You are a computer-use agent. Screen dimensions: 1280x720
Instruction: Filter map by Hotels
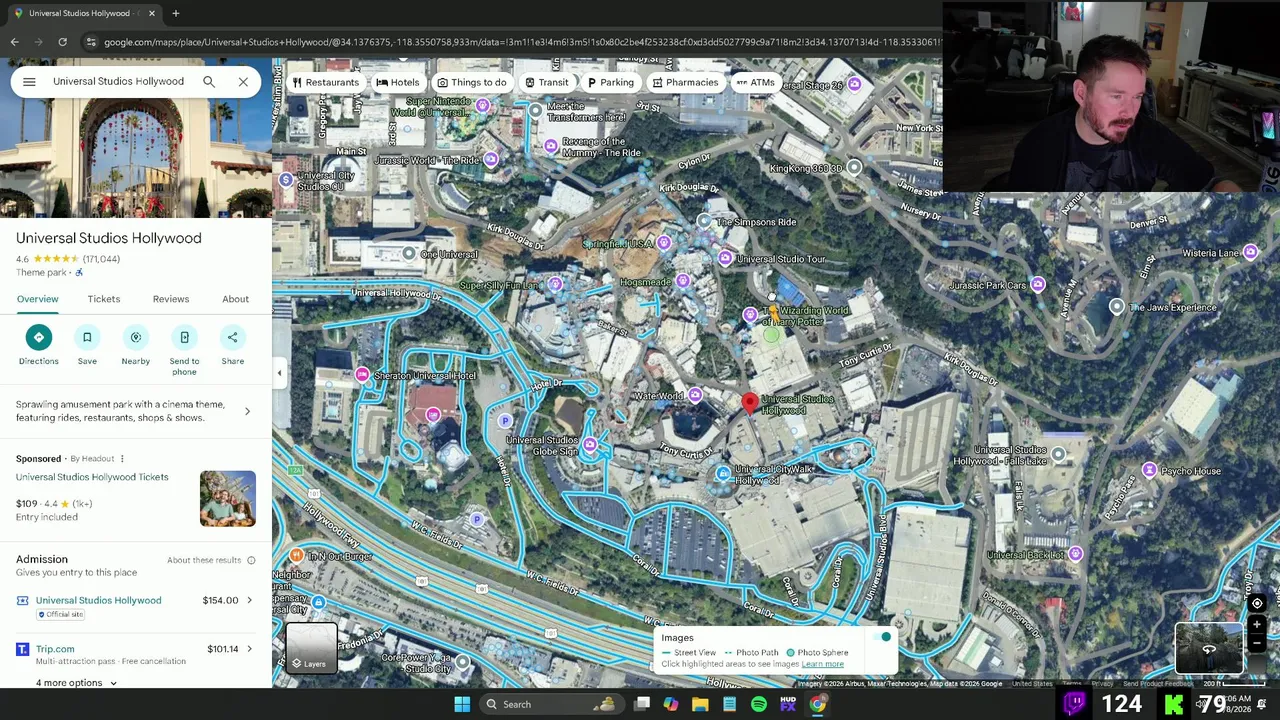pyautogui.click(x=398, y=82)
